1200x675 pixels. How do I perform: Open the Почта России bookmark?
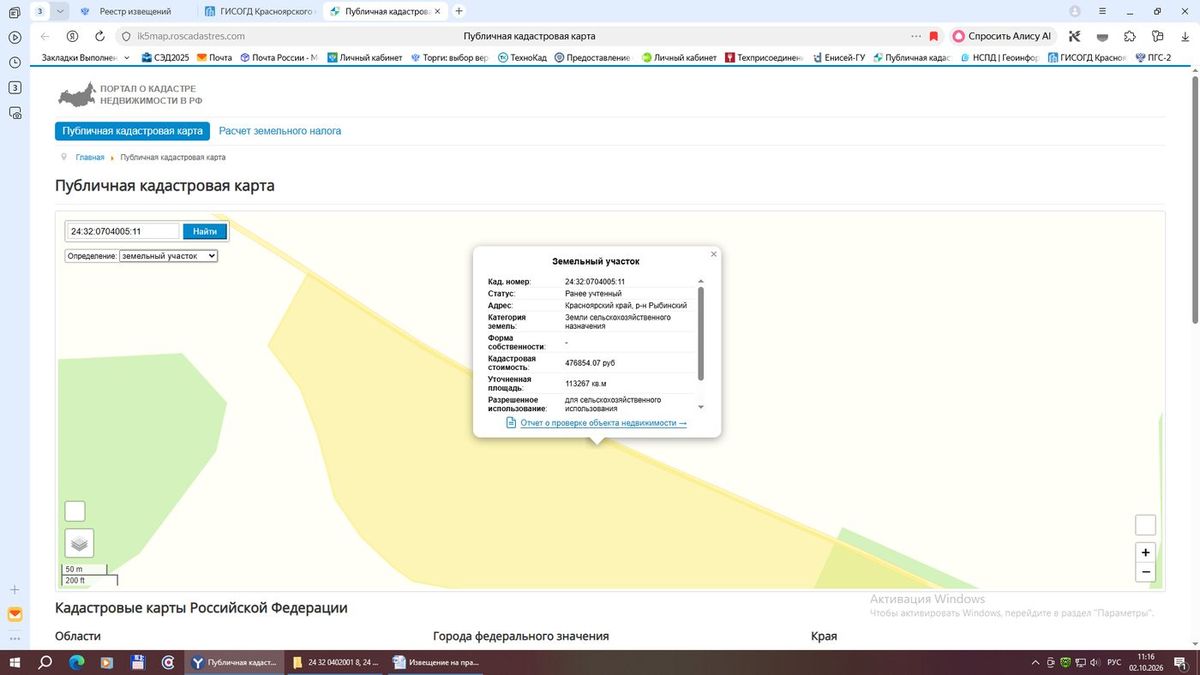coord(279,58)
